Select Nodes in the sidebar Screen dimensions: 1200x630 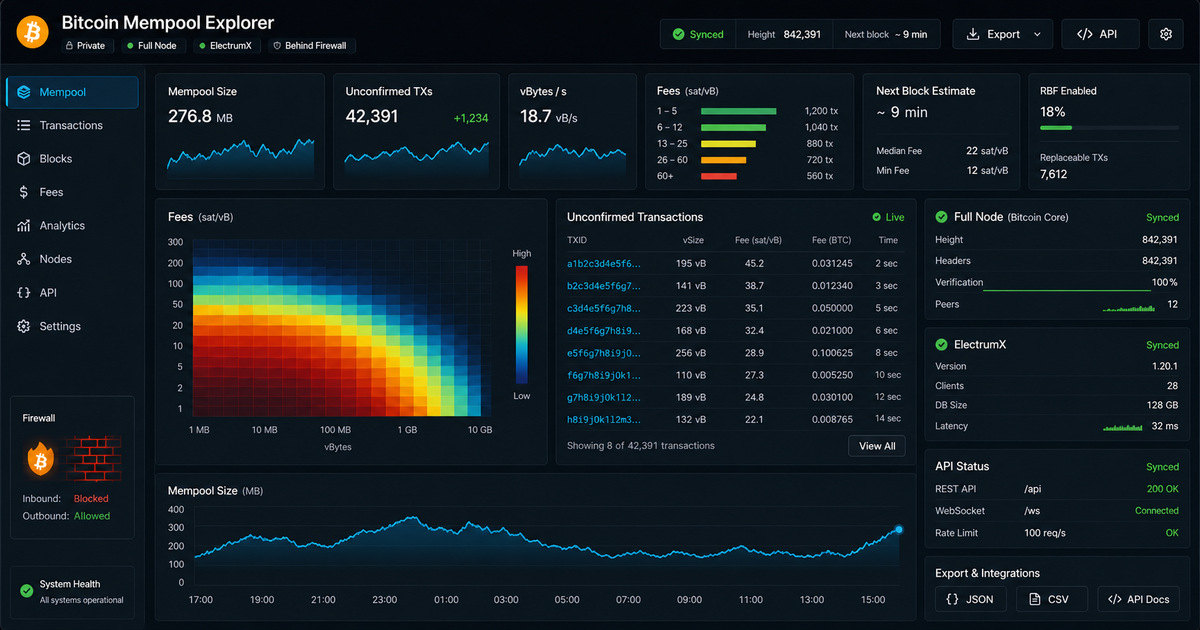point(72,259)
